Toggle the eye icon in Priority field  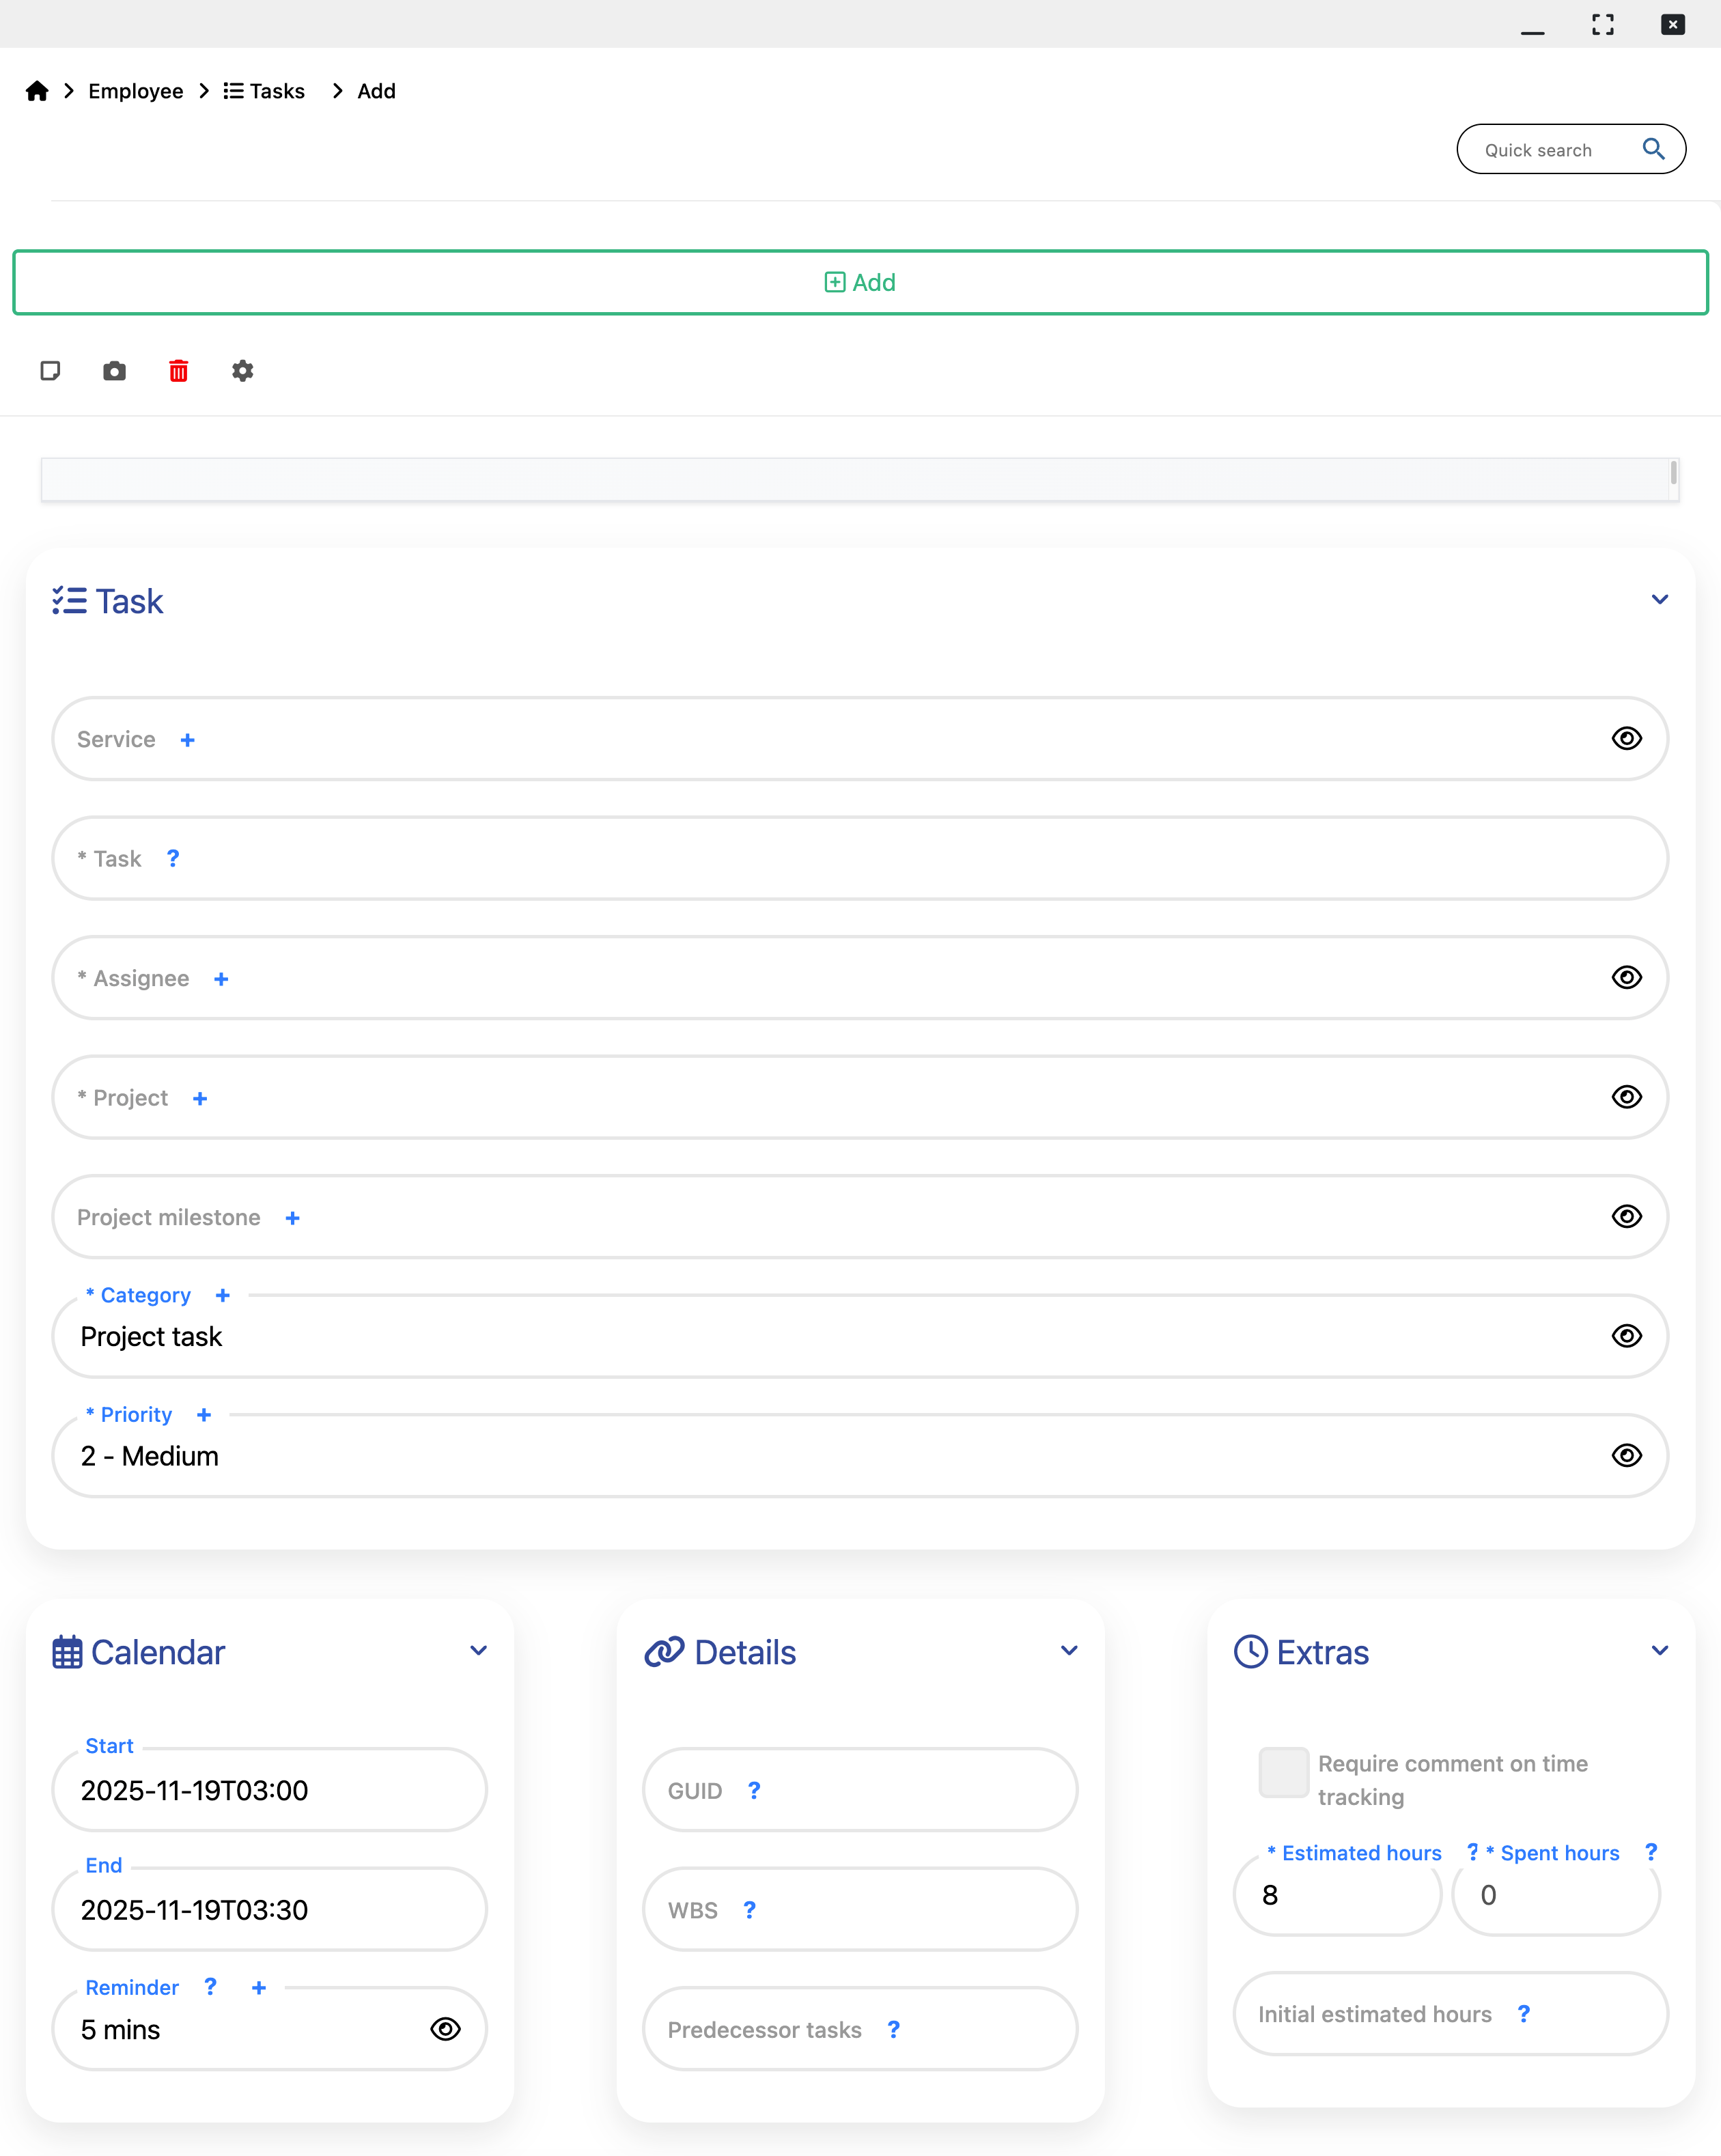tap(1626, 1455)
